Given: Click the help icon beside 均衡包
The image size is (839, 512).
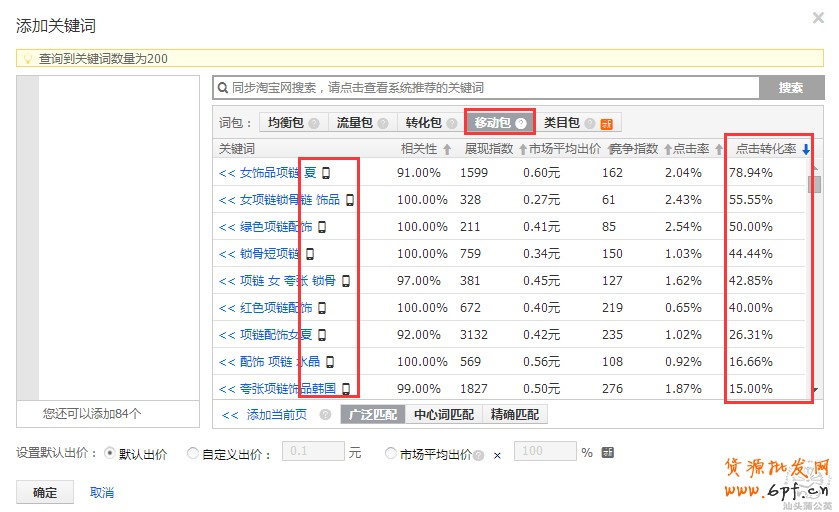Looking at the screenshot, I should (314, 123).
